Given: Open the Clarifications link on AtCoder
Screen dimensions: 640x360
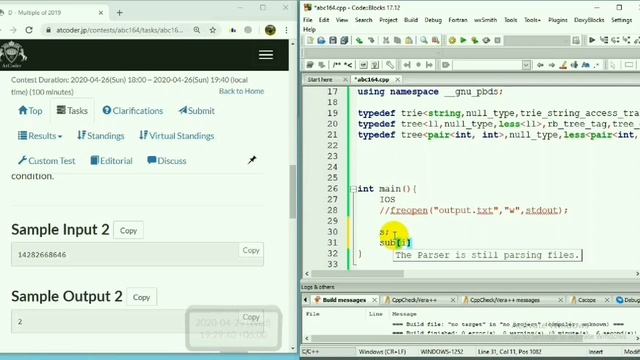Looking at the screenshot, I should [133, 111].
